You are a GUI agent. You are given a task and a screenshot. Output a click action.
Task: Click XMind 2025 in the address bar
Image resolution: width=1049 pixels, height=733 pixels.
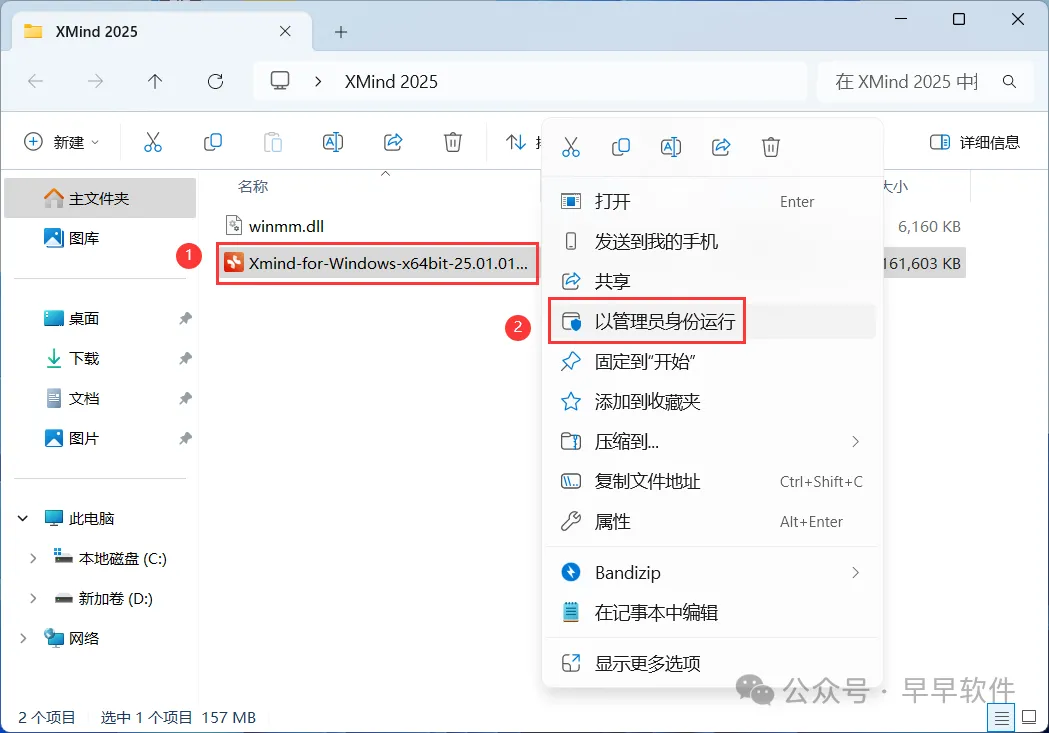tap(391, 82)
